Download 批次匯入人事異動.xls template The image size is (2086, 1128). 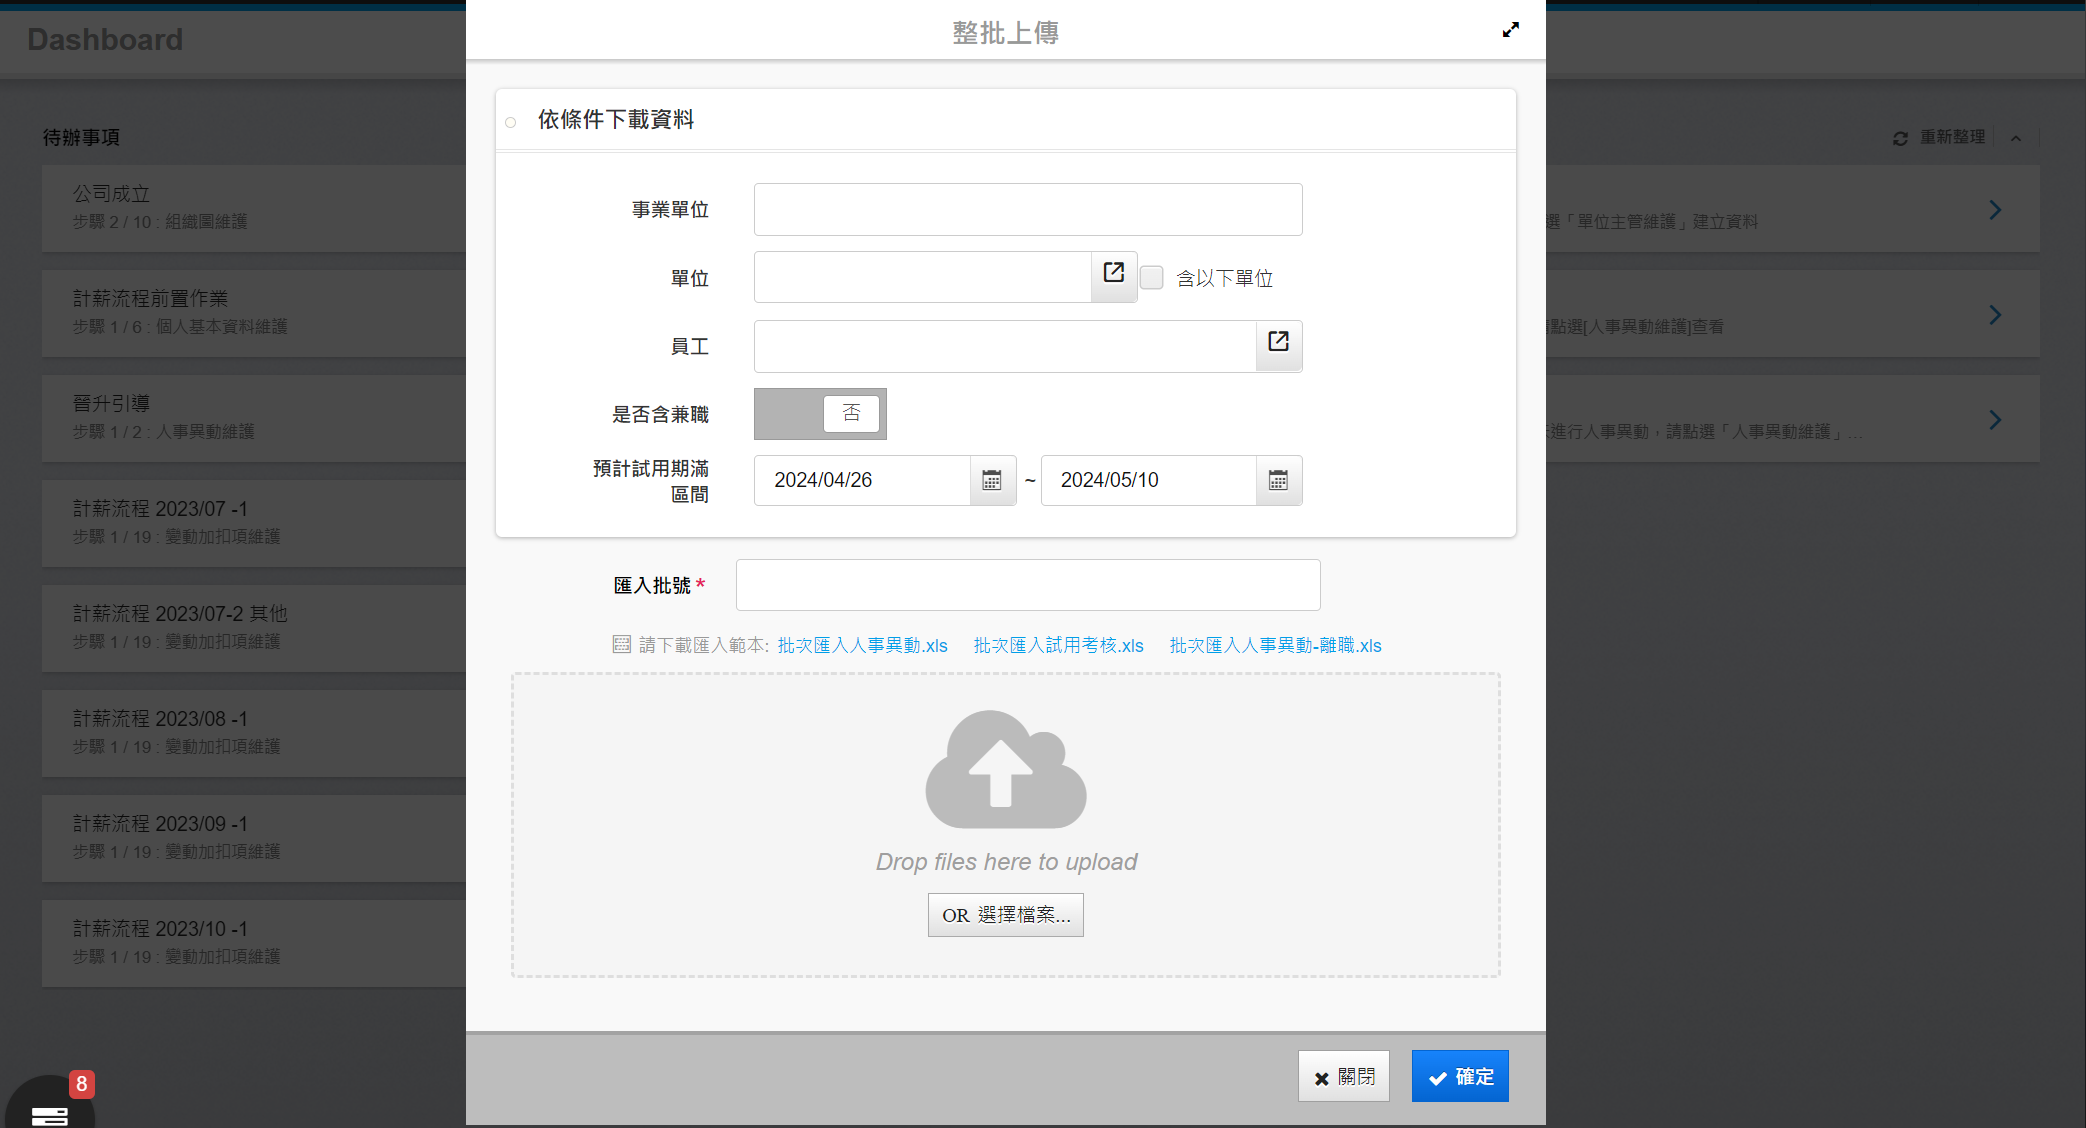[862, 646]
